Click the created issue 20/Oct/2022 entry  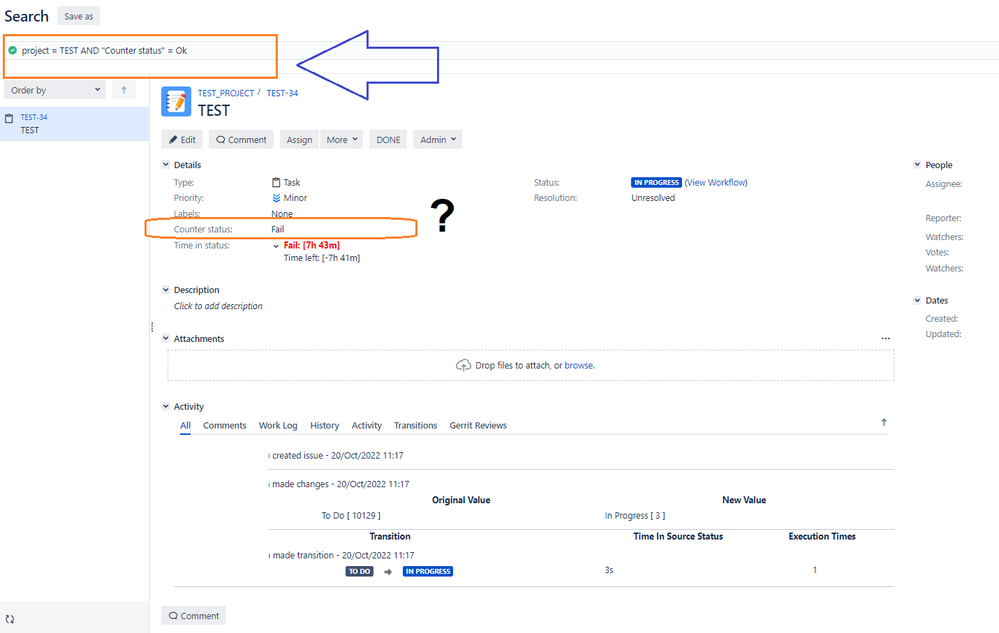coord(338,455)
